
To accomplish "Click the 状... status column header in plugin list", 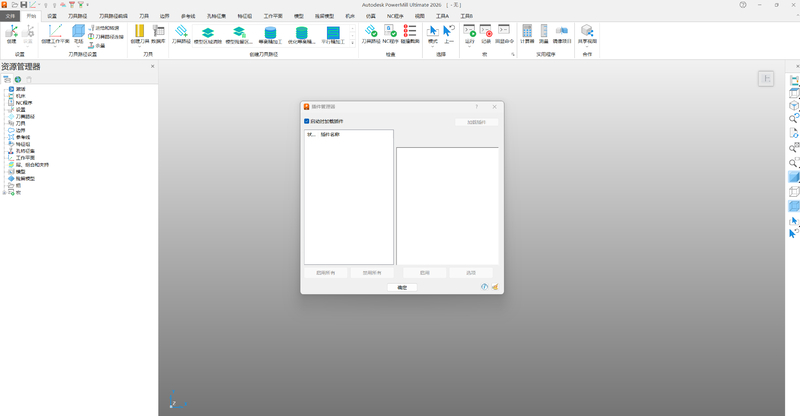I will point(311,134).
